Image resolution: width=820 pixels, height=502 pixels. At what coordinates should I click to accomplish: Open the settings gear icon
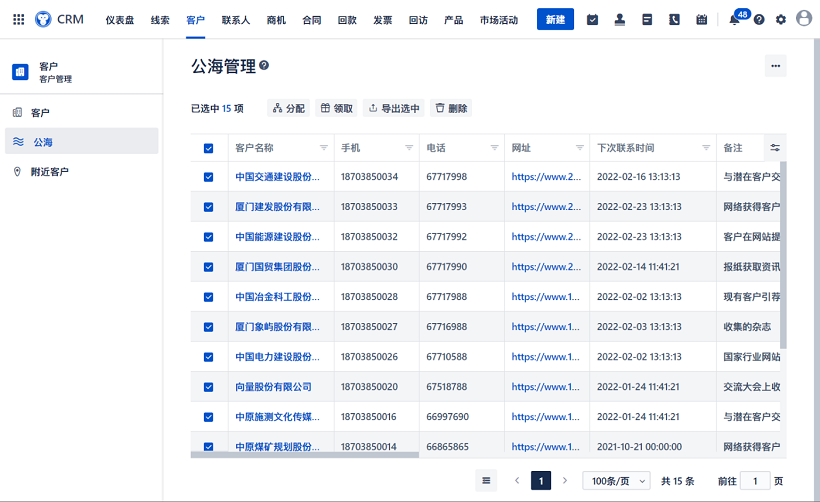click(780, 20)
